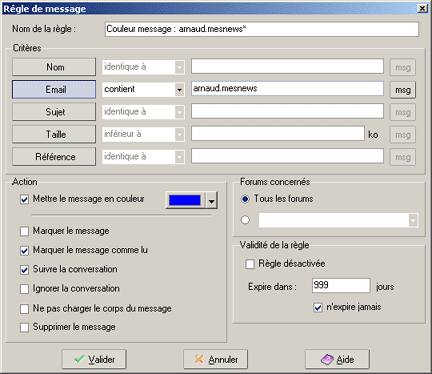Click the msg button beside Email field
This screenshot has height=374, width=432.
[403, 90]
